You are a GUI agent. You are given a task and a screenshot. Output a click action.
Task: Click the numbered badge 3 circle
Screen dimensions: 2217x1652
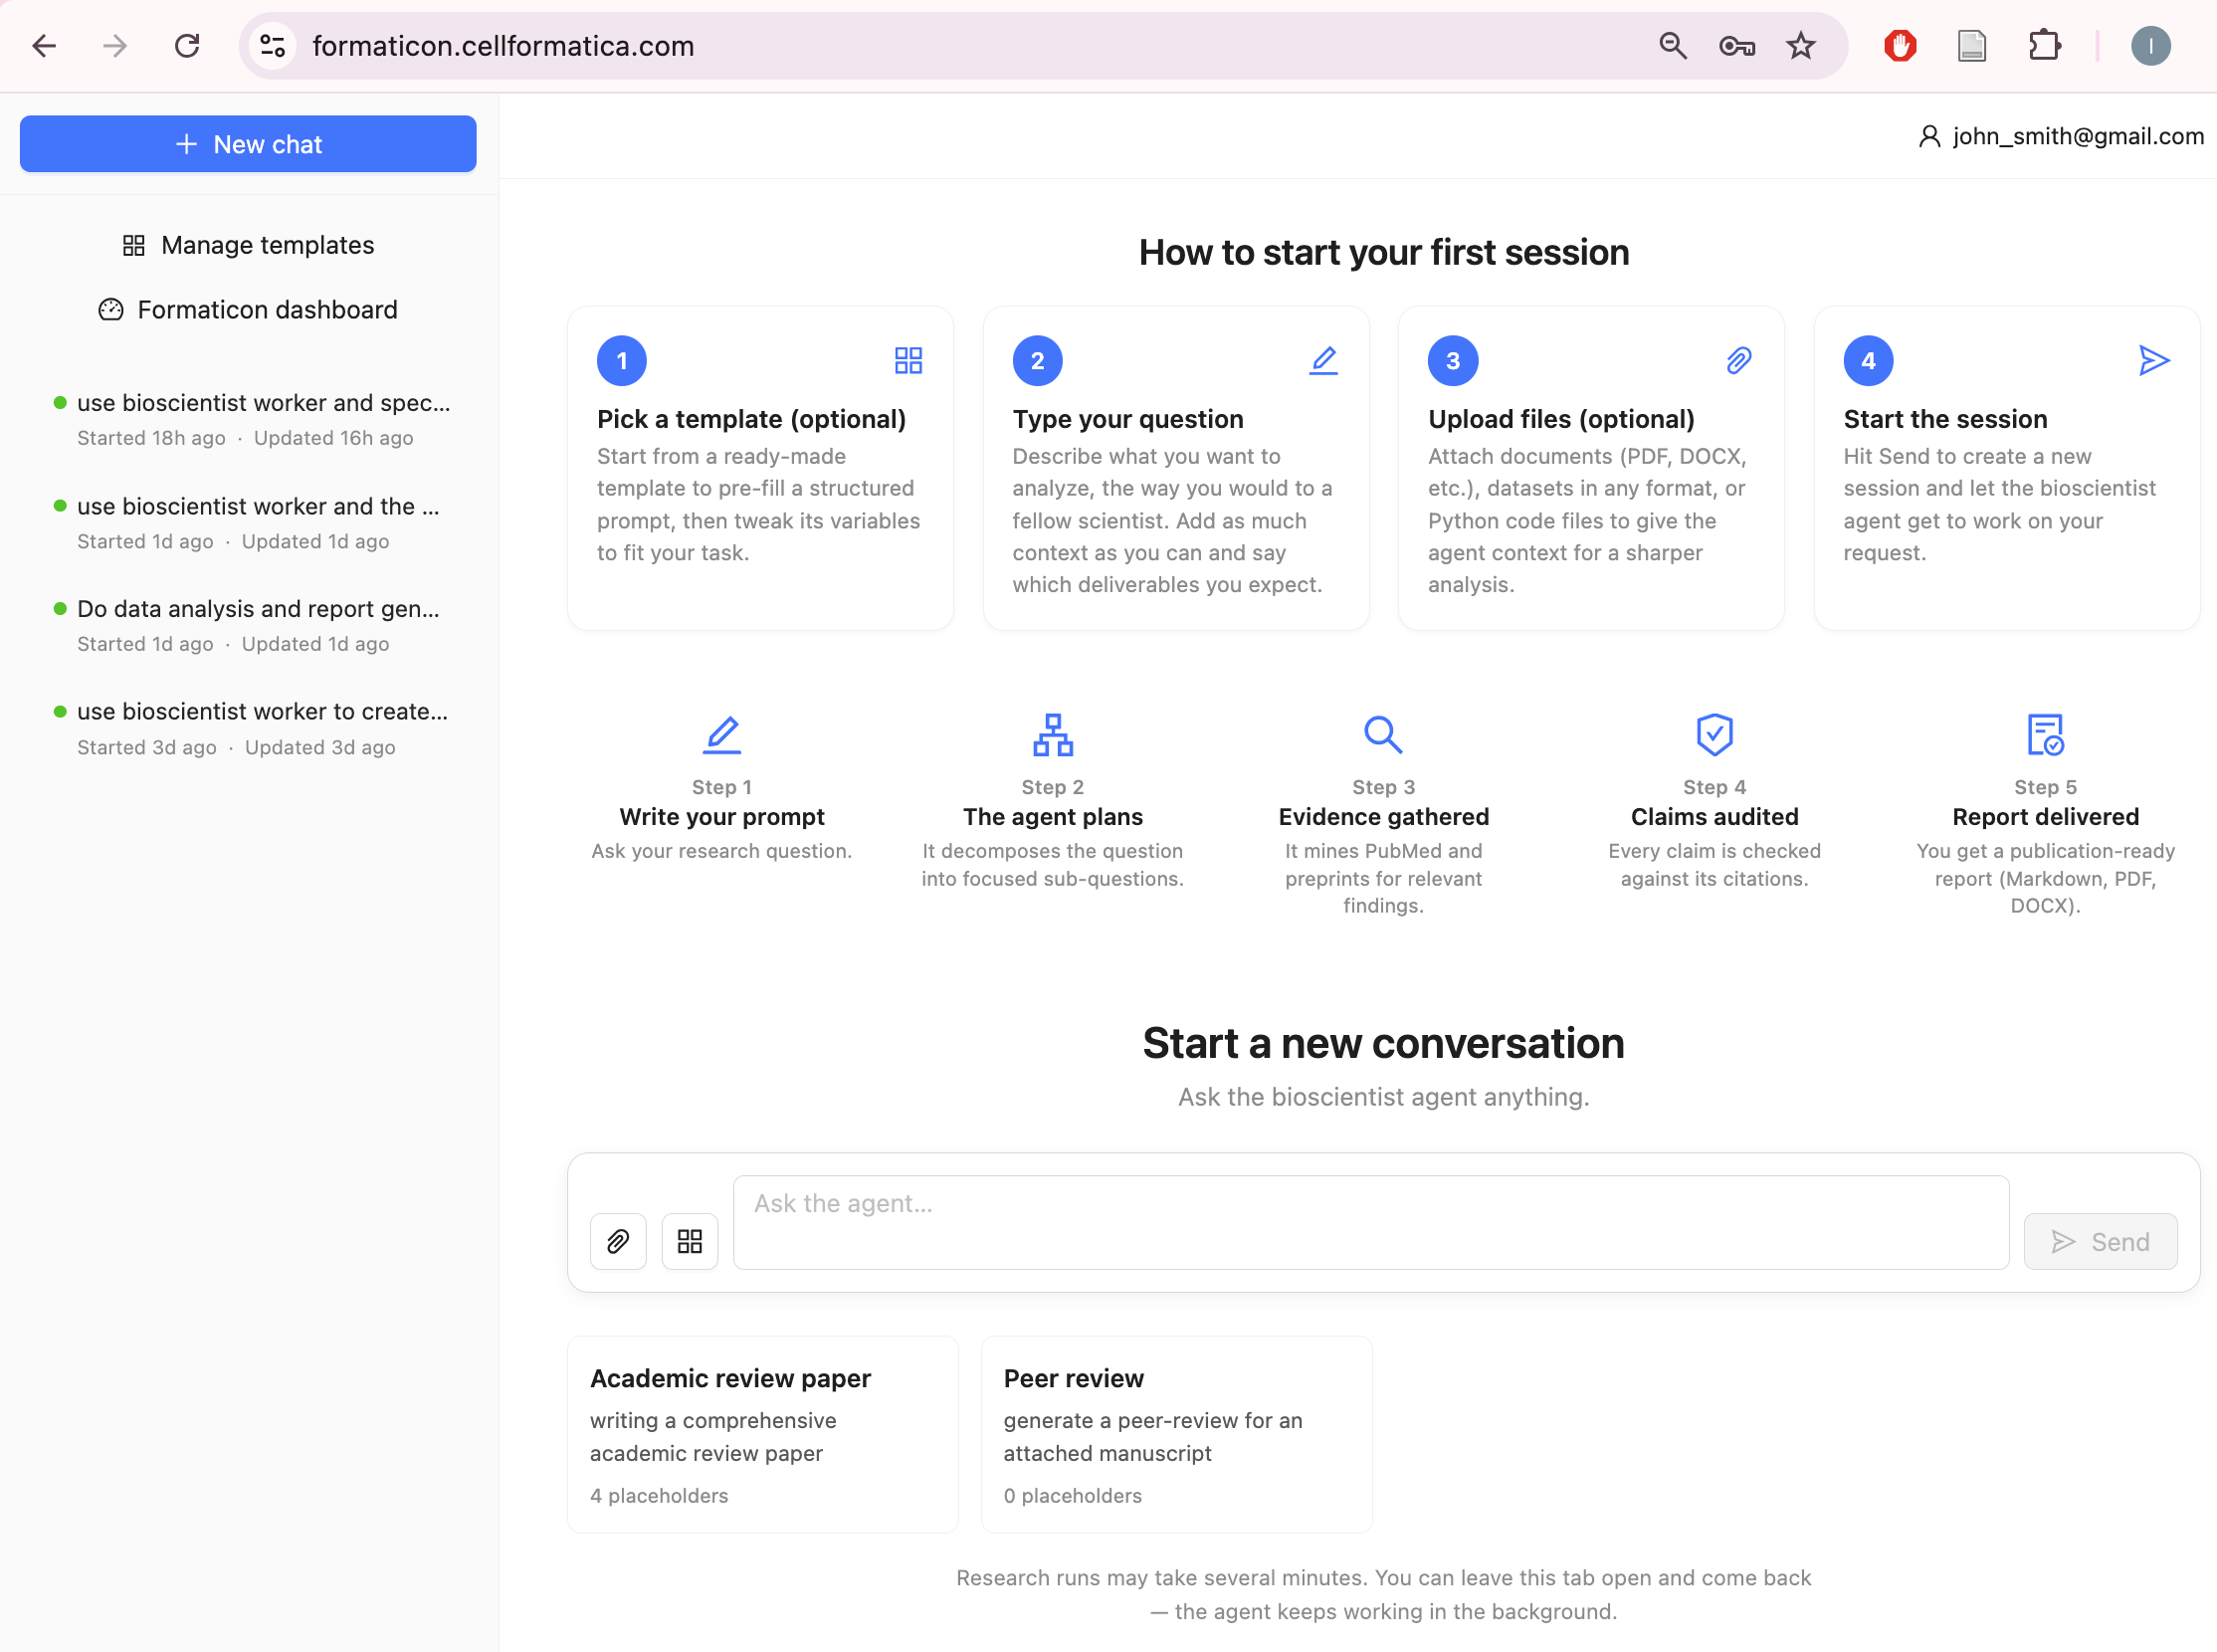point(1453,360)
